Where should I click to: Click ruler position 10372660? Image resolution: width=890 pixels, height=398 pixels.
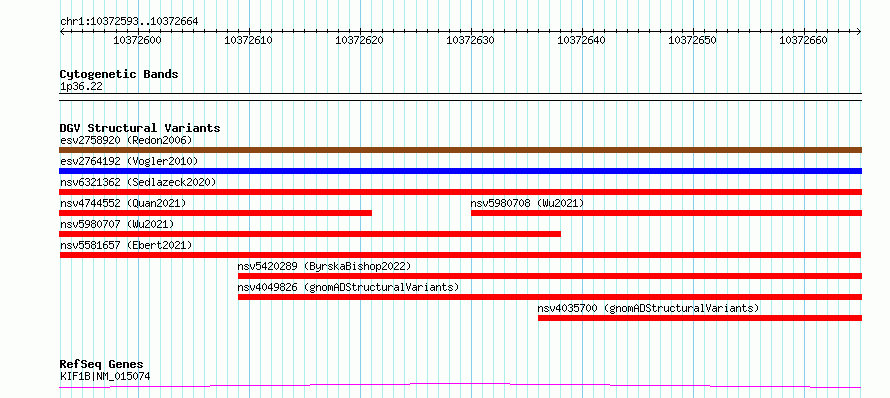(804, 40)
